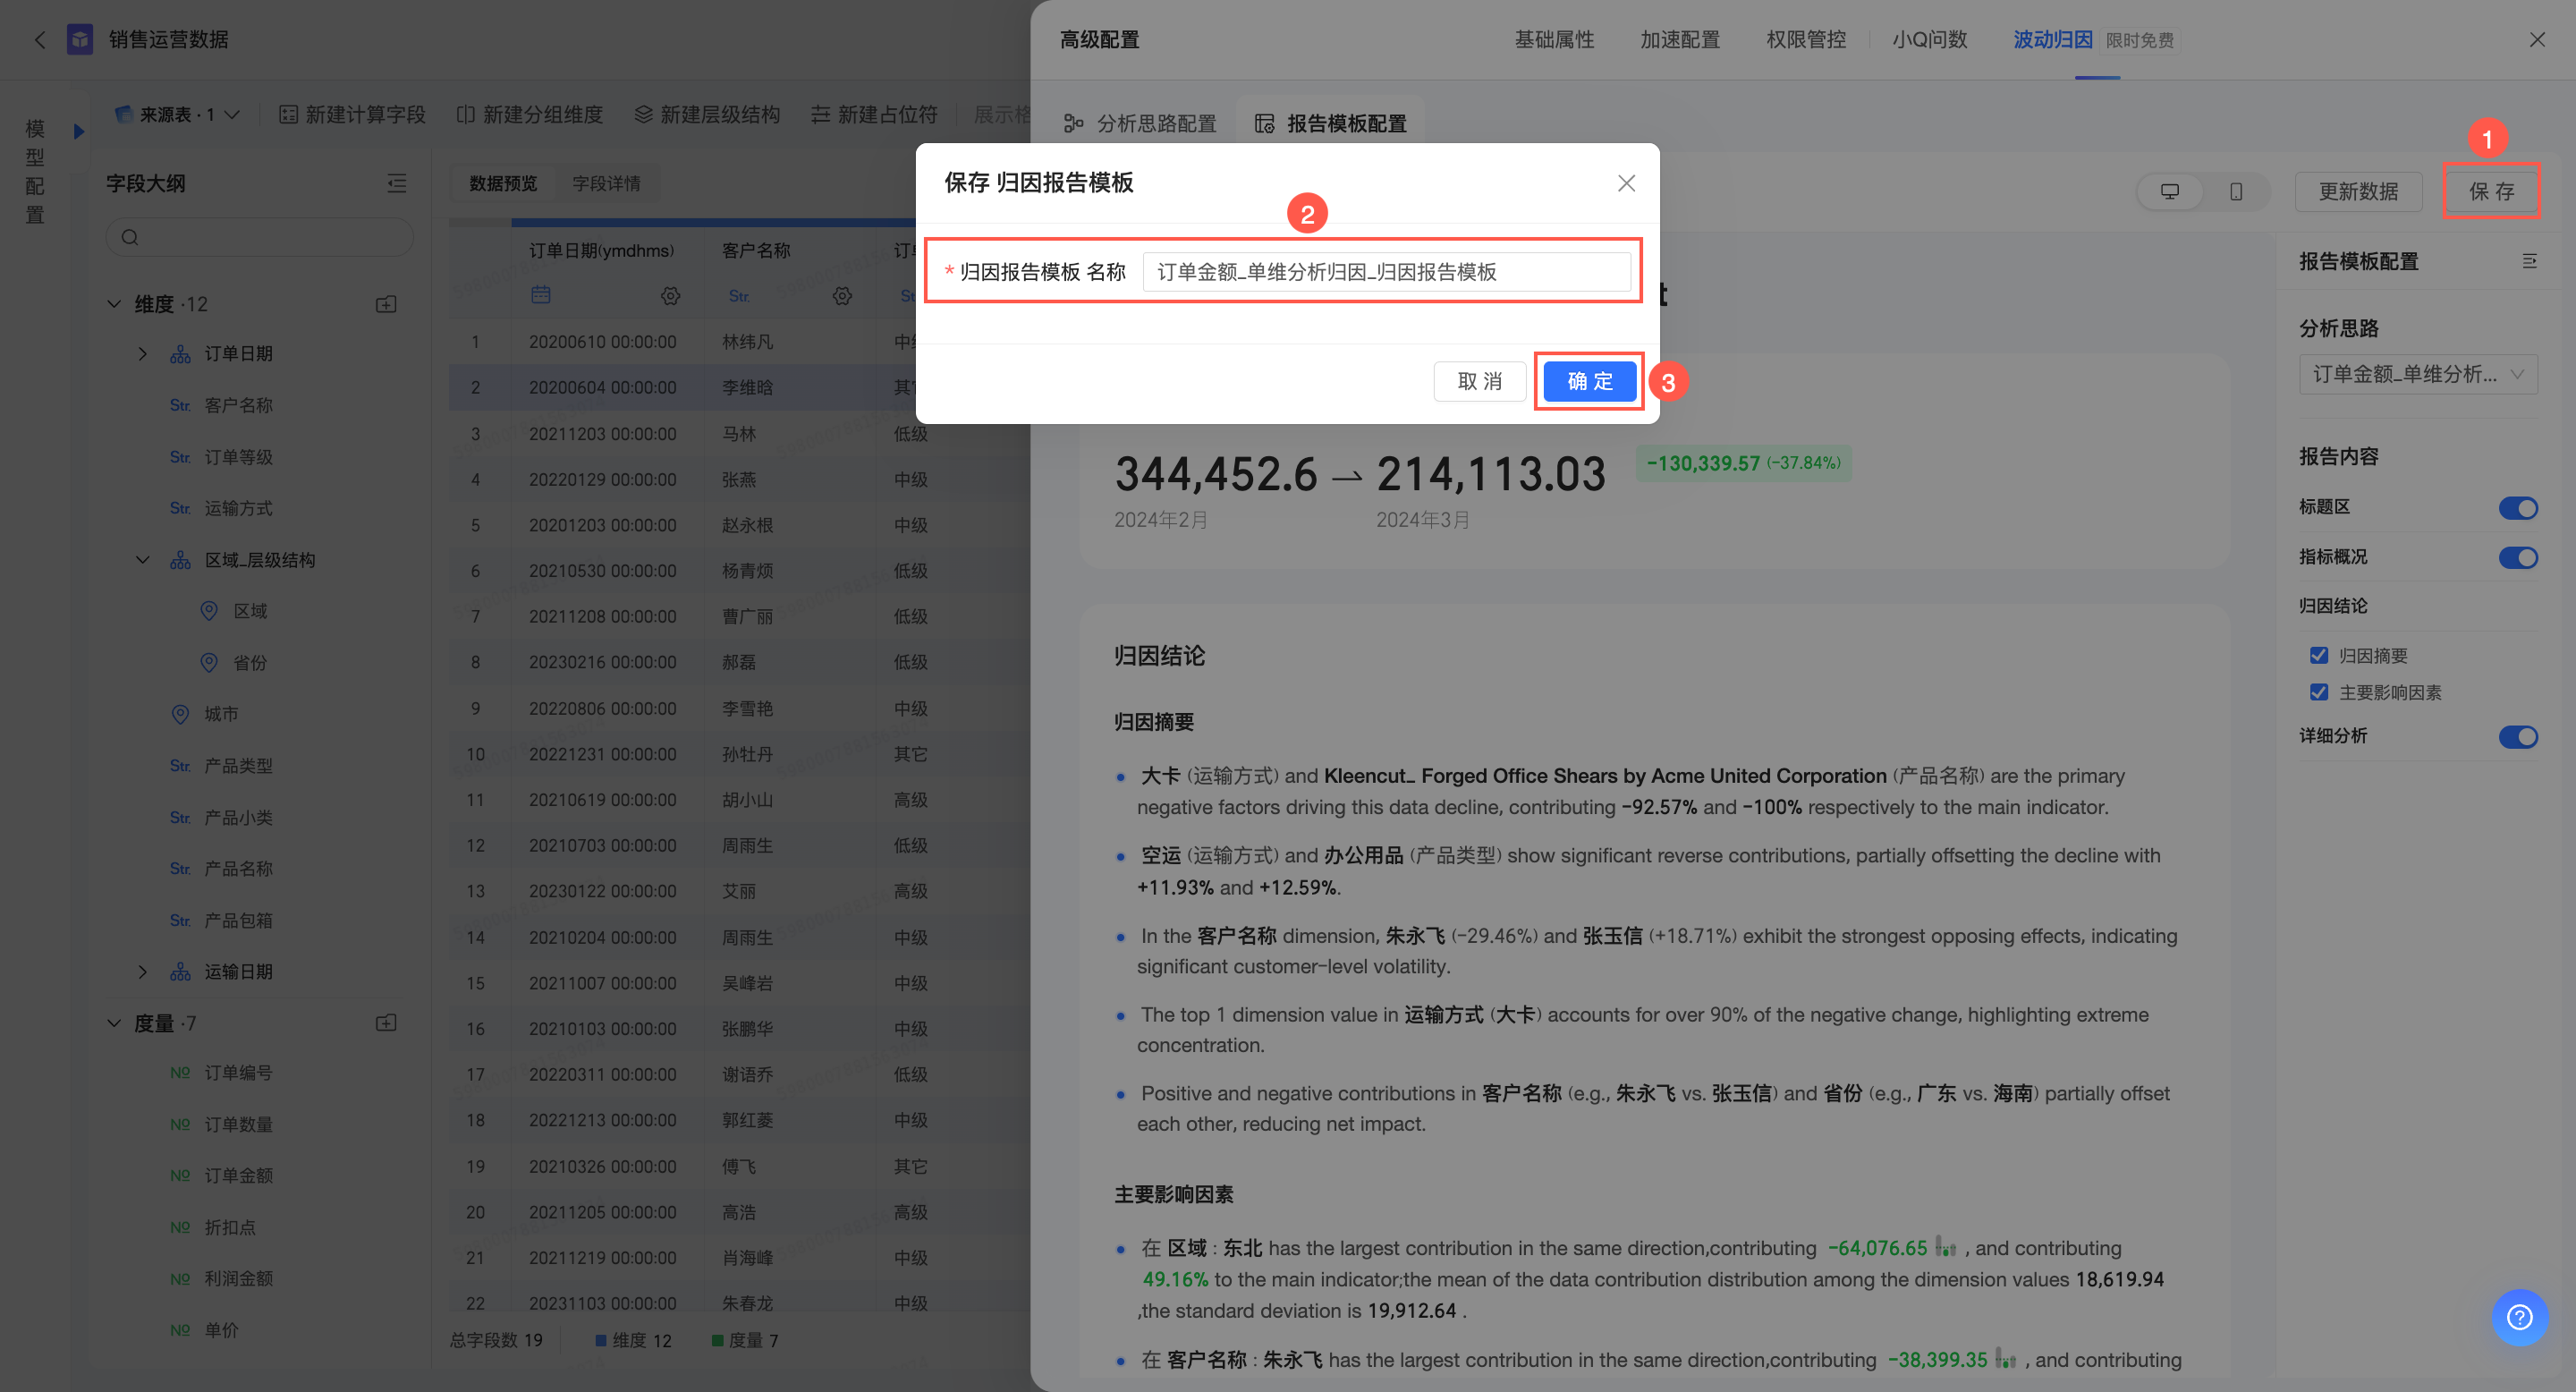Collapse the 度量 7 section
Viewport: 2576px width, 1392px height.
click(x=114, y=1023)
